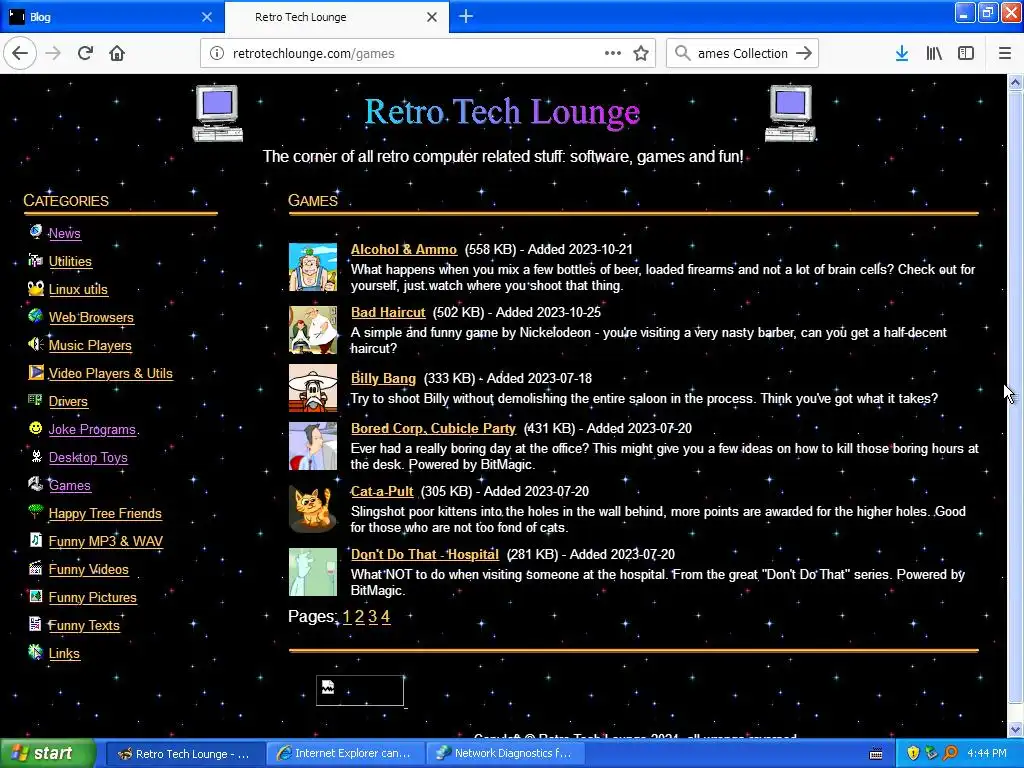Viewport: 1024px width, 768px height.
Task: Open the browser hamburger menu
Action: click(1004, 53)
